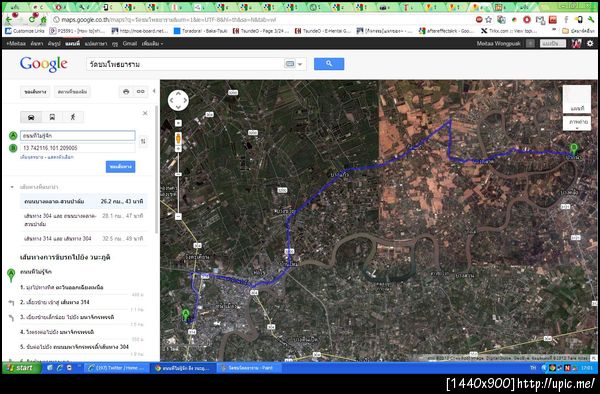Close the directions form with the X
This screenshot has width=600, height=394.
tap(145, 113)
